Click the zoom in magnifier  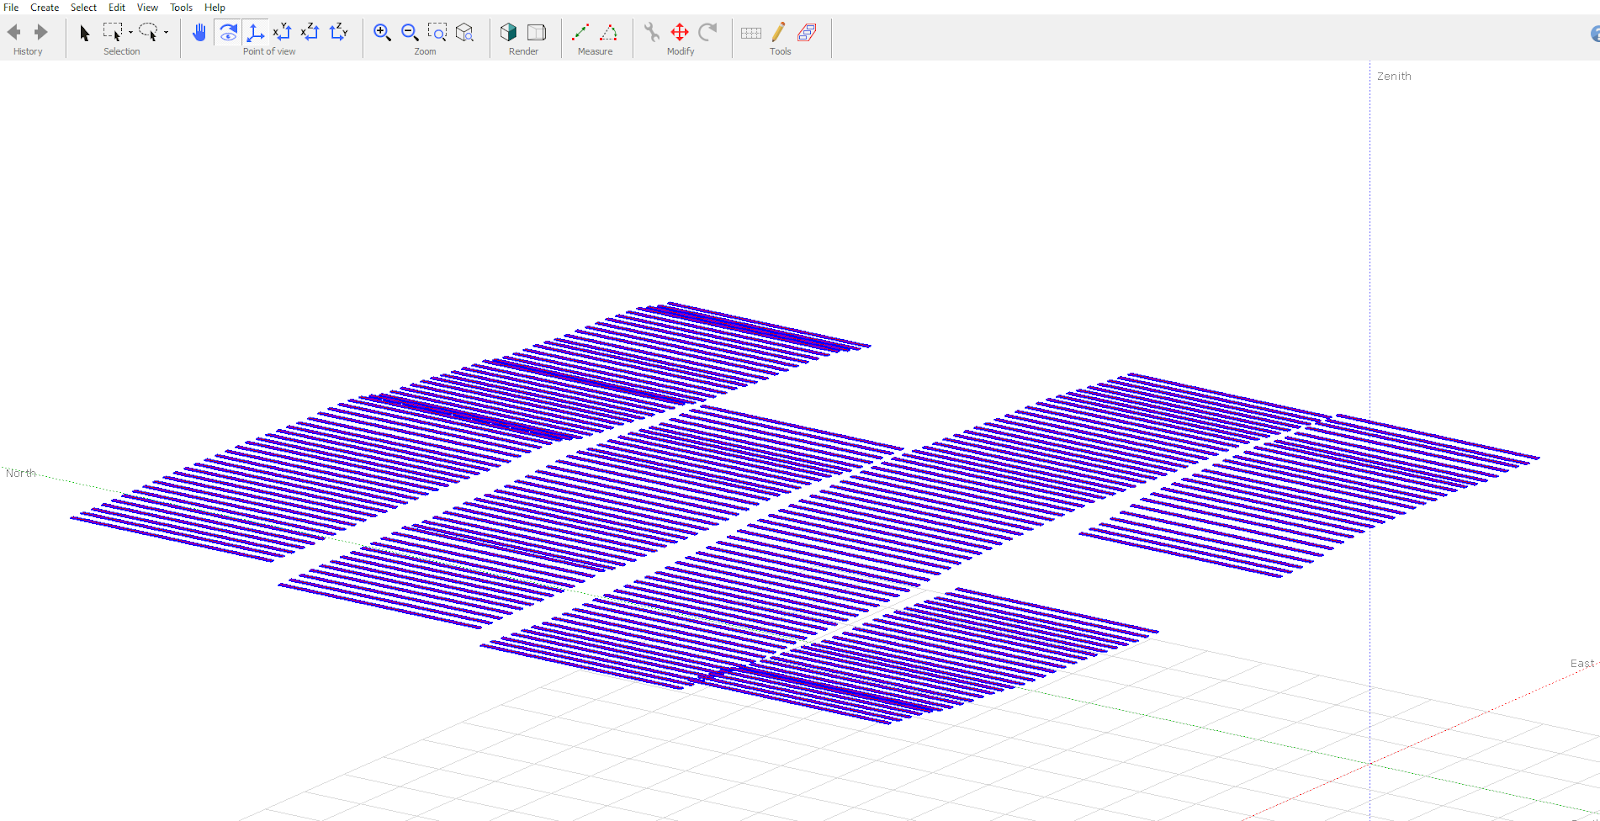[382, 32]
